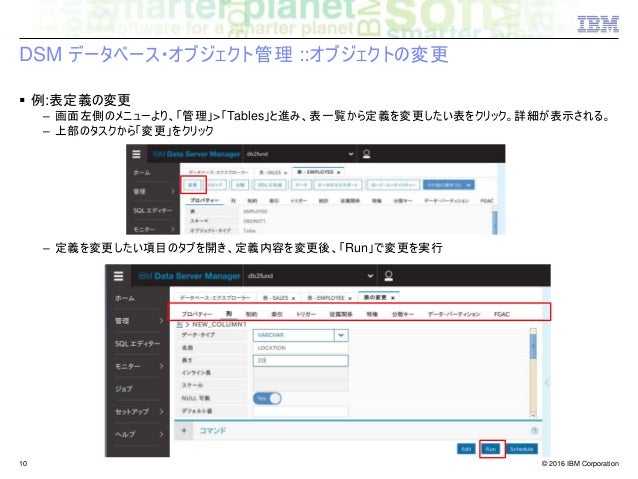638x479 pixels.
Task: Click scrollbar in the EMPLOYEE properties list
Action: [x=495, y=222]
